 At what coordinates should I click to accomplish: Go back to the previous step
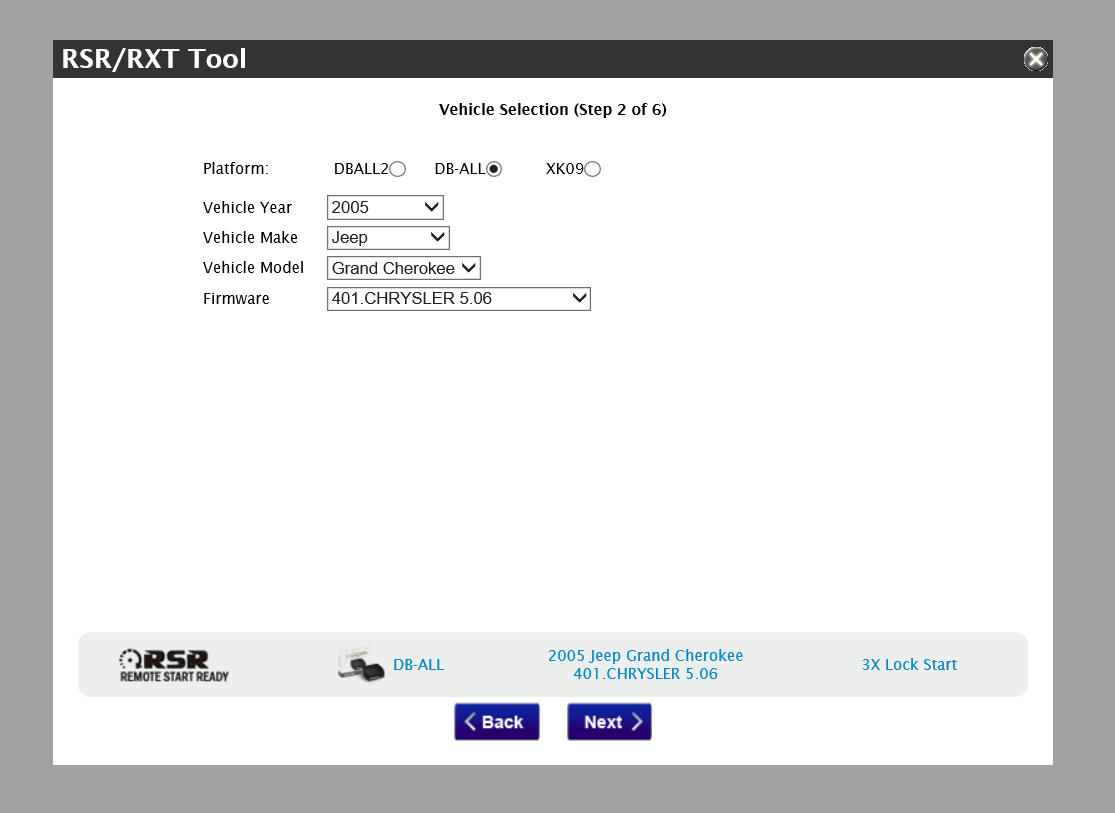[x=496, y=722]
